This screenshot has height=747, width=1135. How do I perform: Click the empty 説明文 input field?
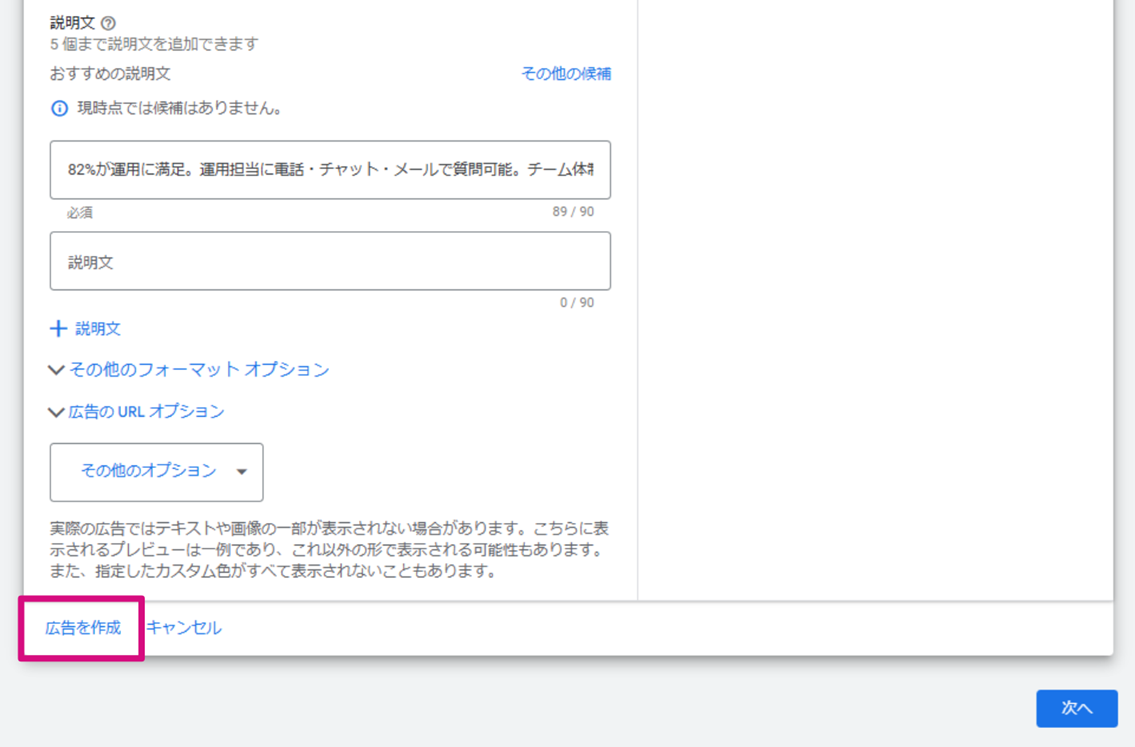click(330, 261)
